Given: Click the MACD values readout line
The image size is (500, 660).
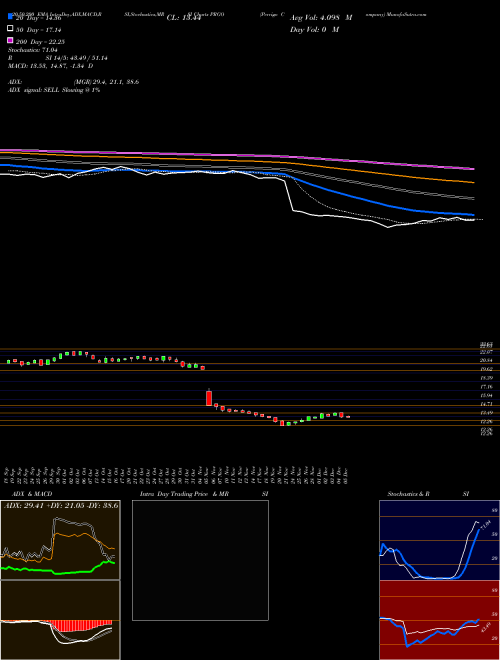Looking at the screenshot, I should [51, 66].
